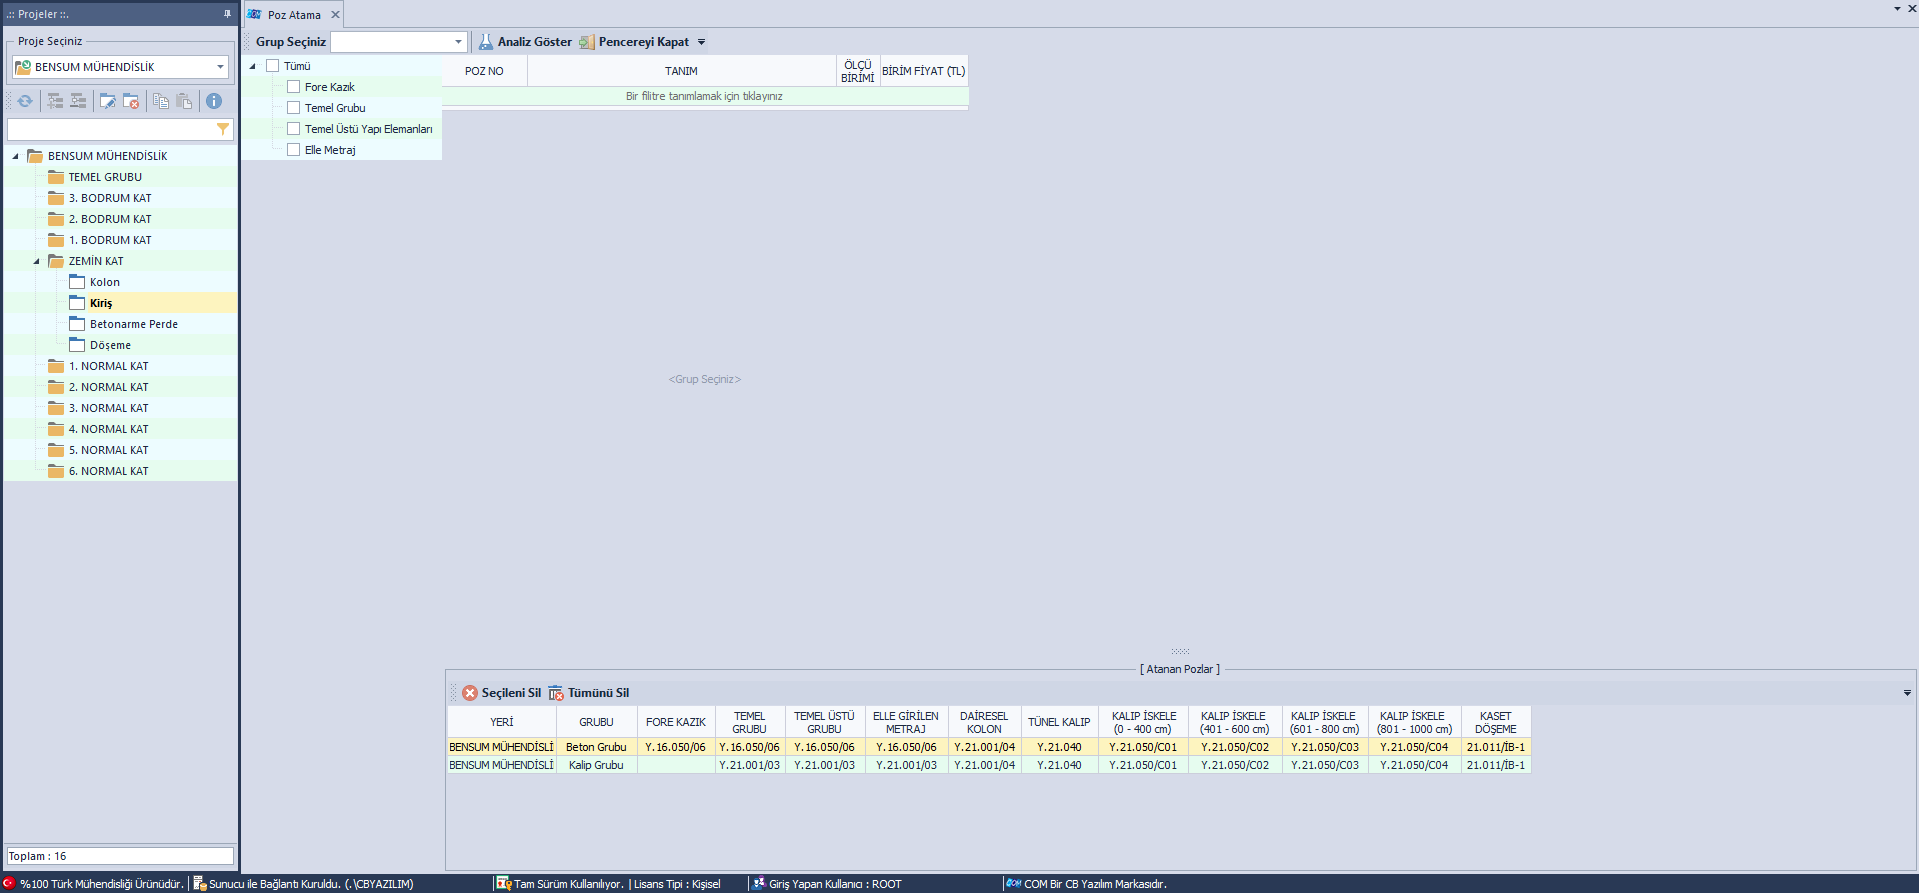Viewport: 1919px width, 893px height.
Task: Click the collapse all tree icon
Action: pos(78,101)
